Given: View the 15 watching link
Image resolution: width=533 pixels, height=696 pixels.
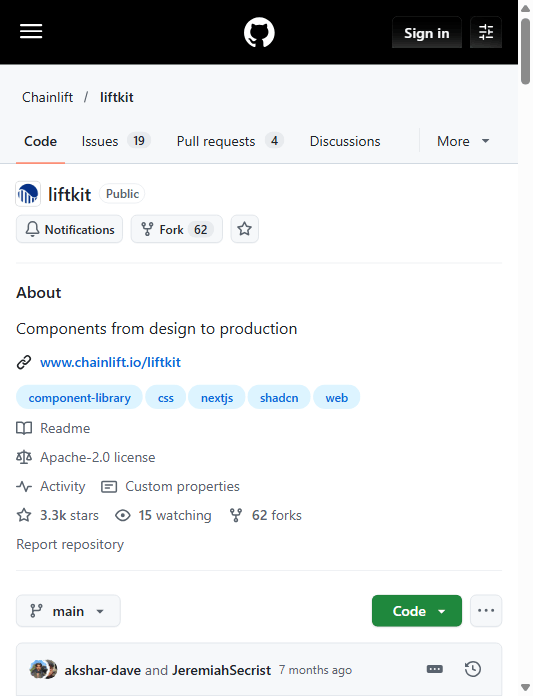Looking at the screenshot, I should pos(175,515).
